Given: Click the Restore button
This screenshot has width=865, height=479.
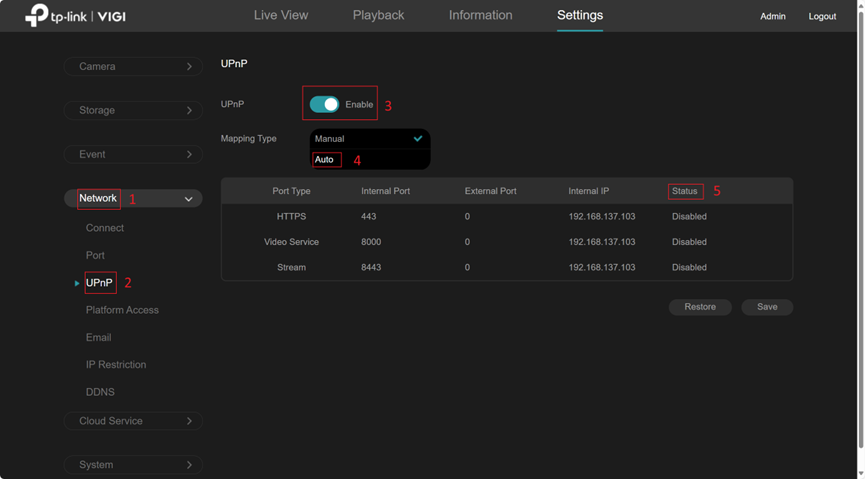Looking at the screenshot, I should (700, 307).
